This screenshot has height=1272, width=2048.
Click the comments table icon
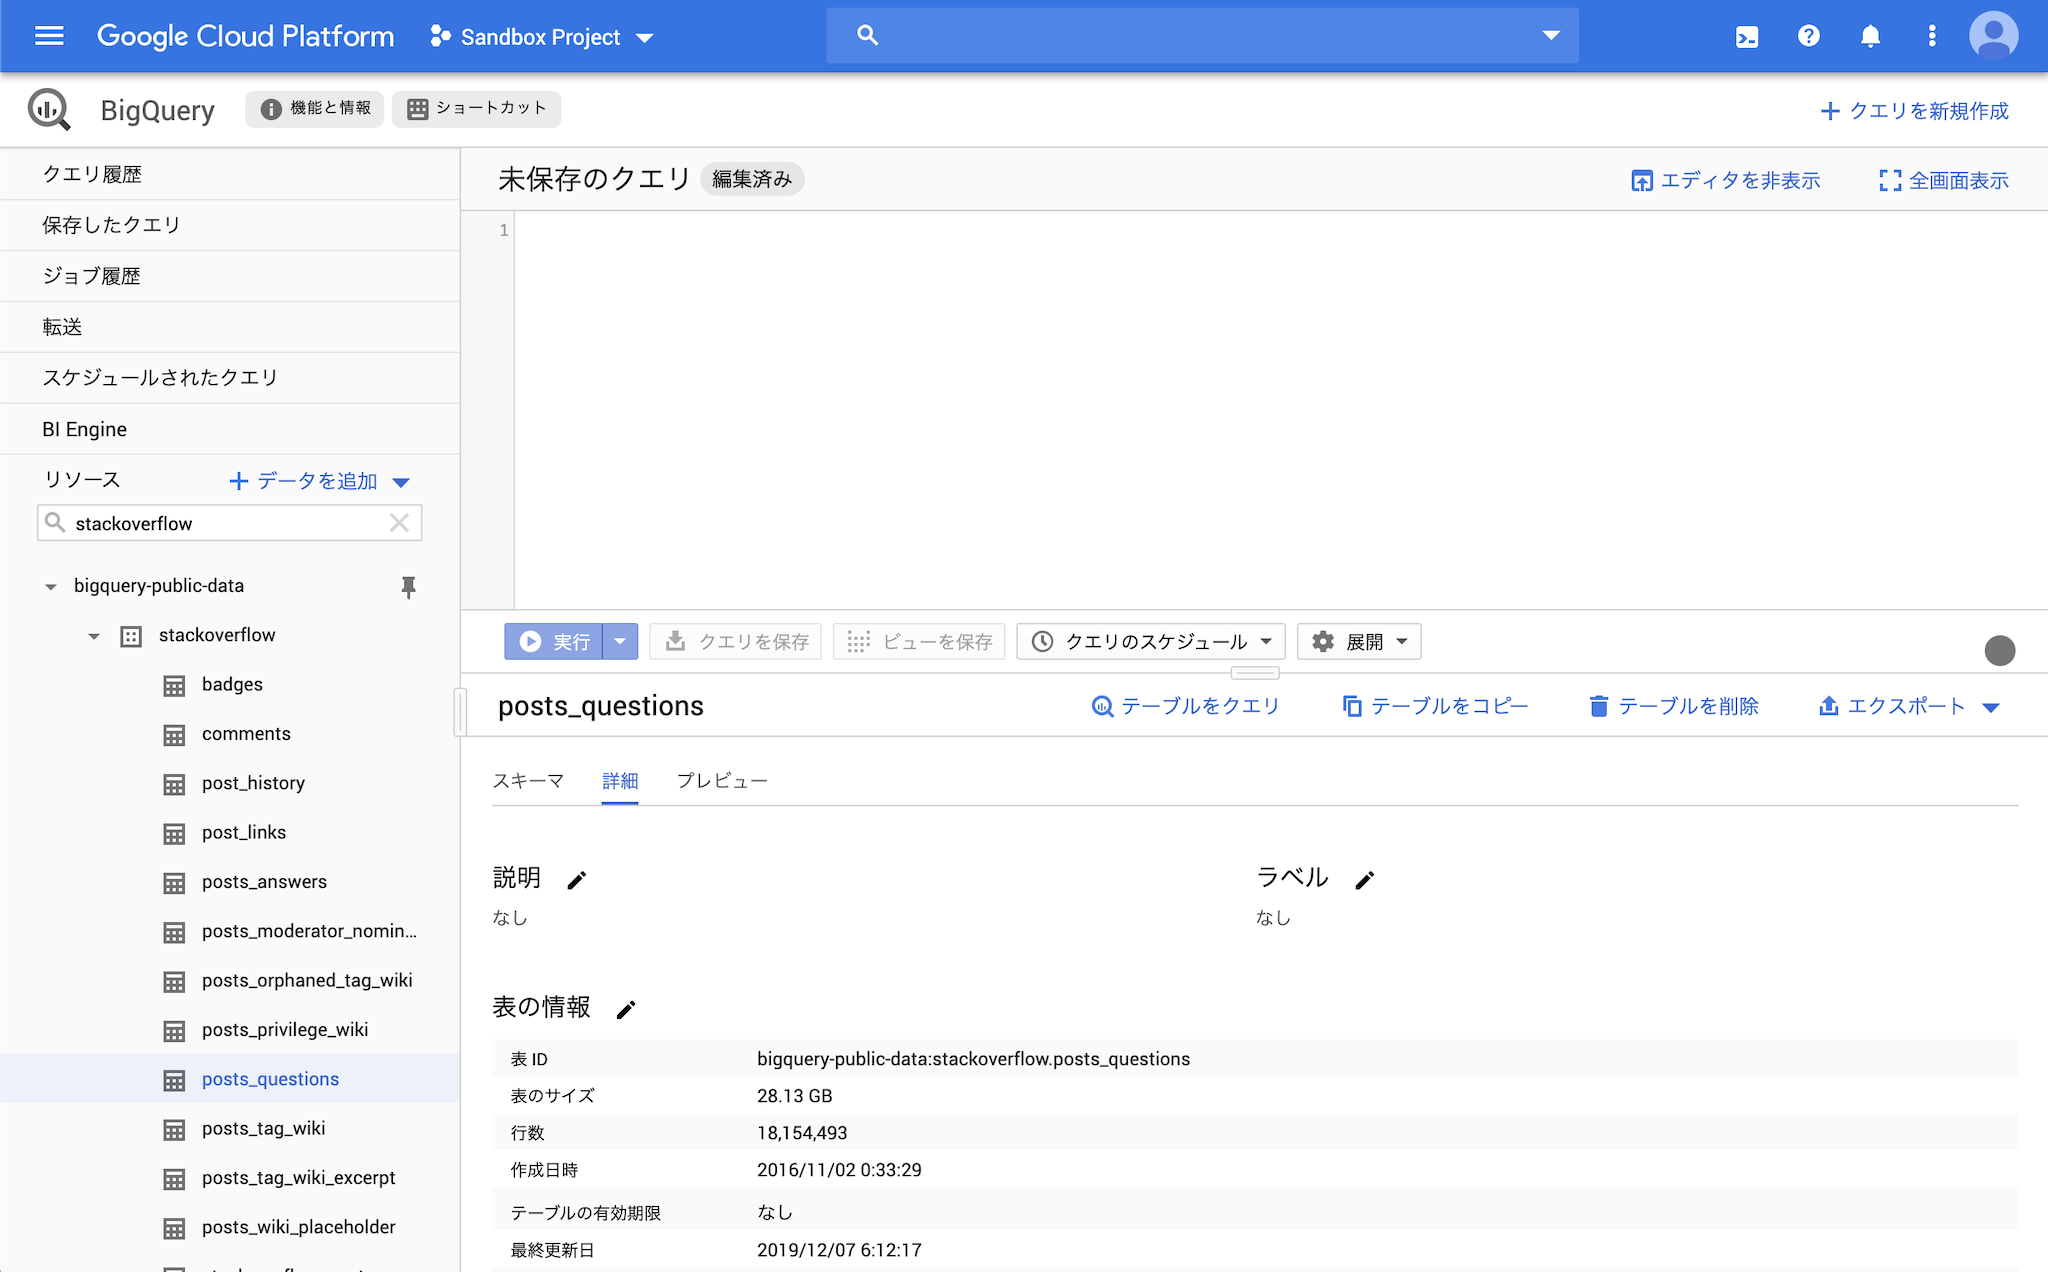(x=174, y=735)
